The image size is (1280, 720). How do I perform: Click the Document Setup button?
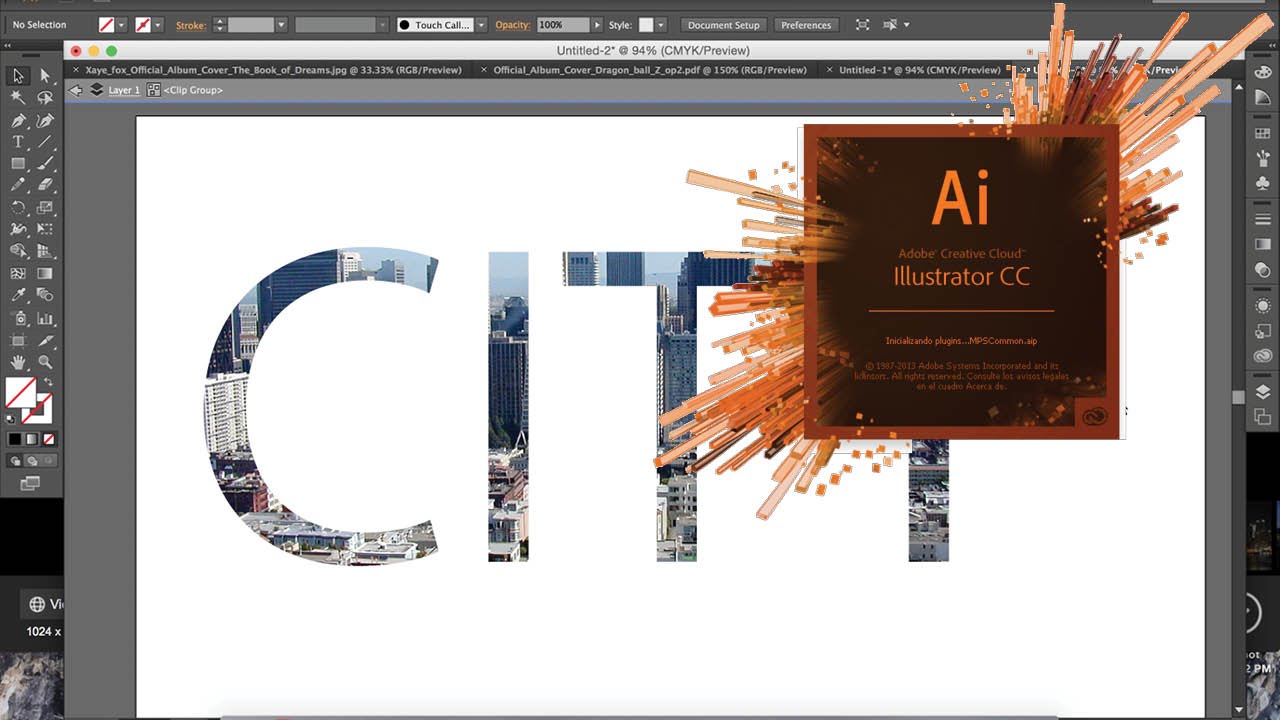click(722, 24)
